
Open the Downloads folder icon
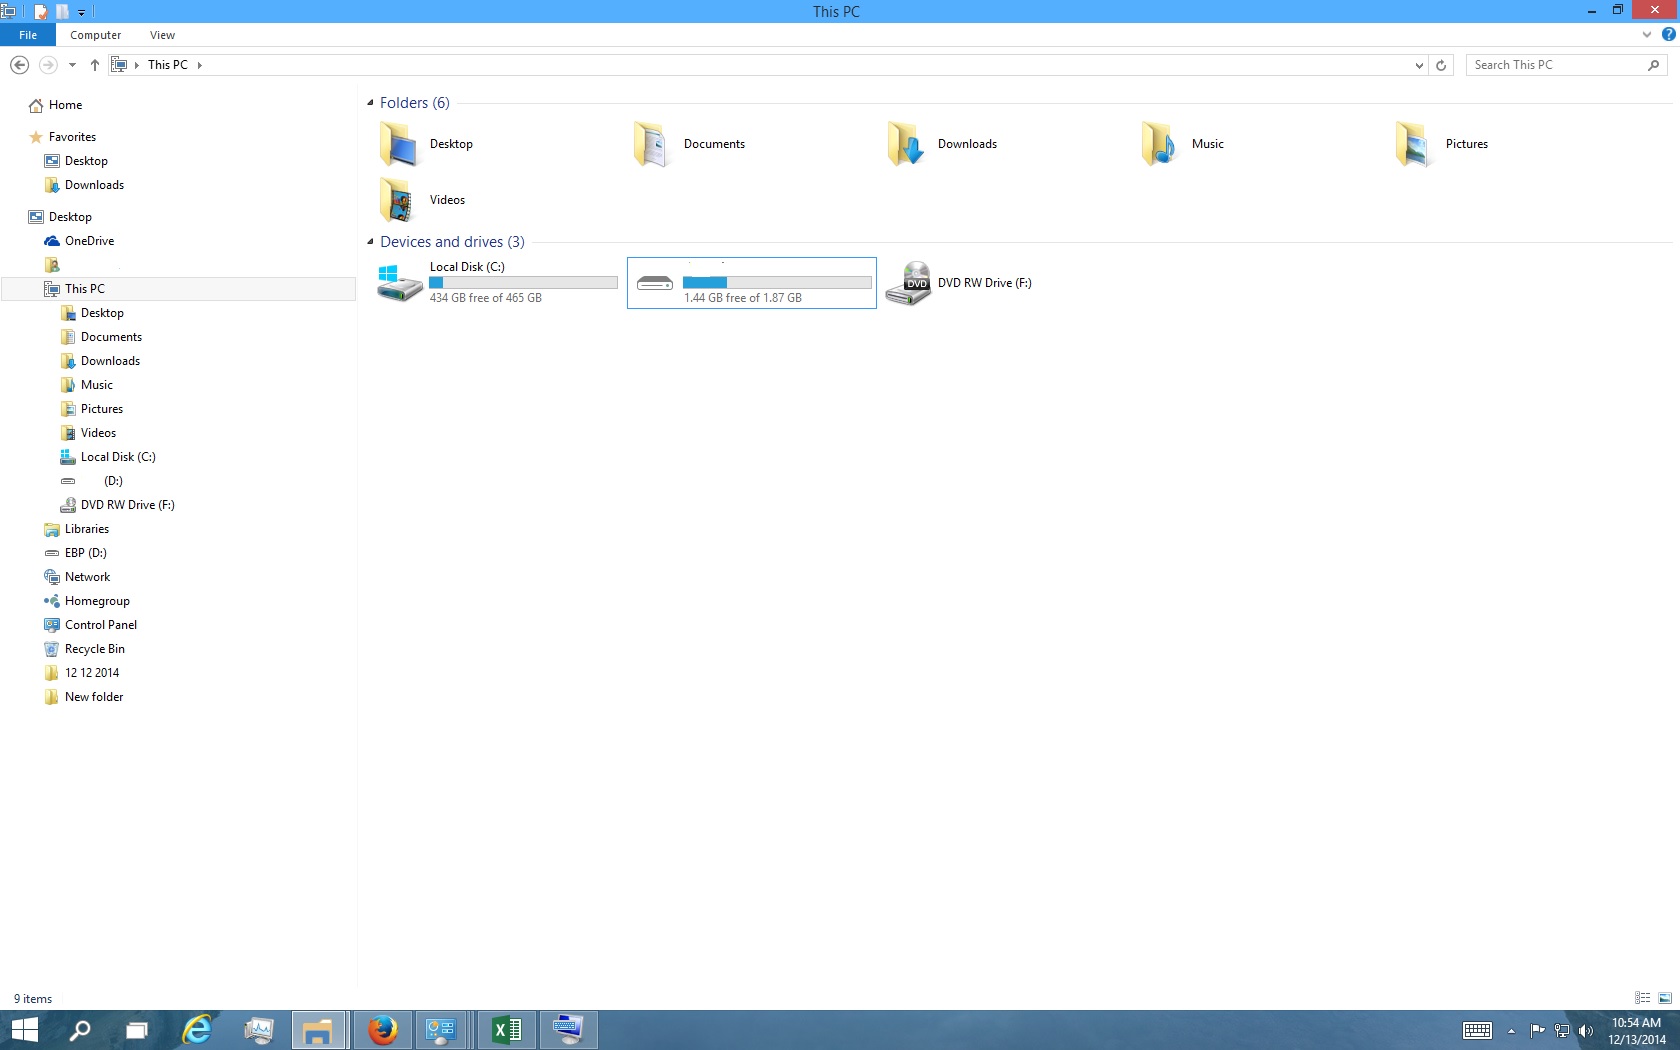point(906,144)
